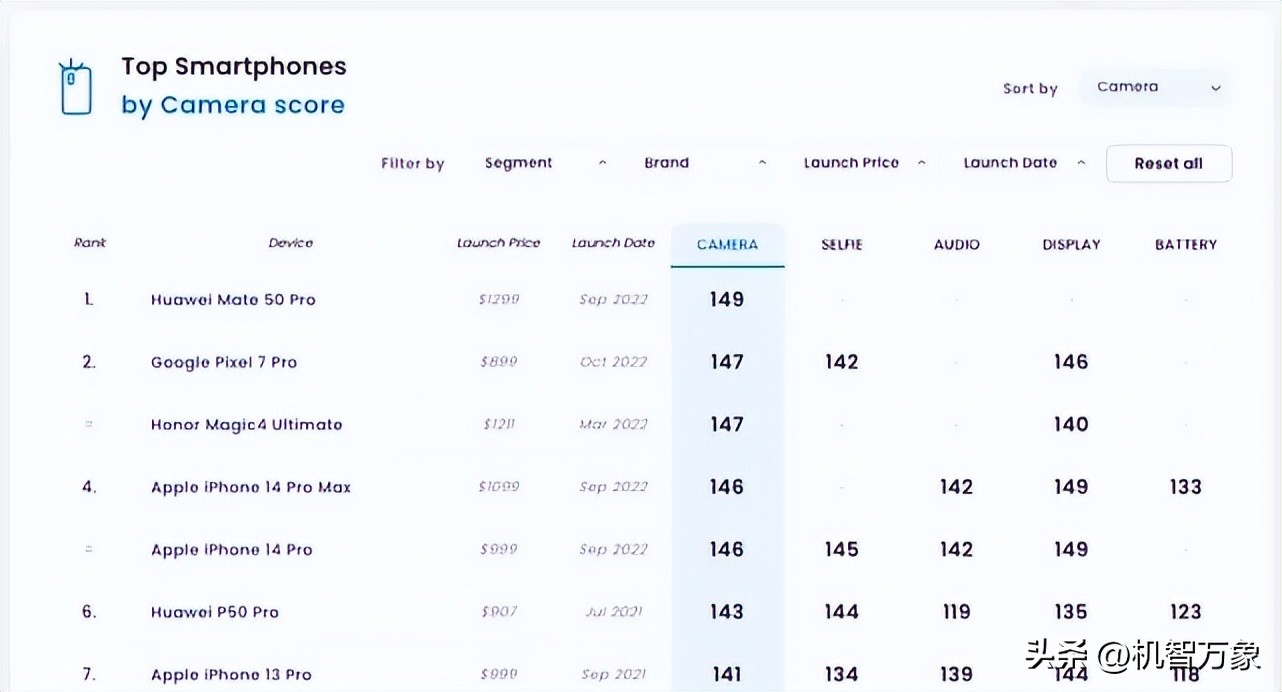Click camera score 143 for Huawei P50 Pro
The height and width of the screenshot is (692, 1282).
click(x=727, y=612)
